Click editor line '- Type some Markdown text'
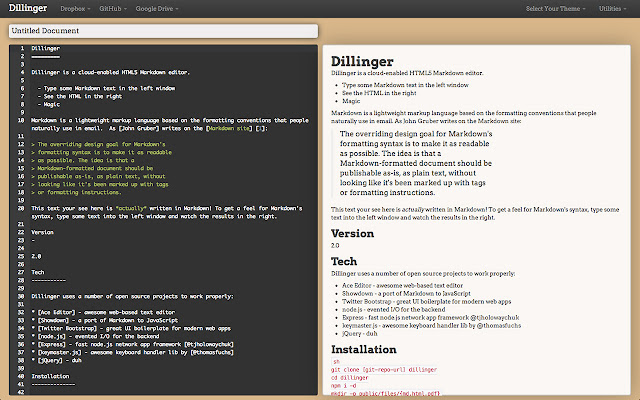 (x=106, y=88)
